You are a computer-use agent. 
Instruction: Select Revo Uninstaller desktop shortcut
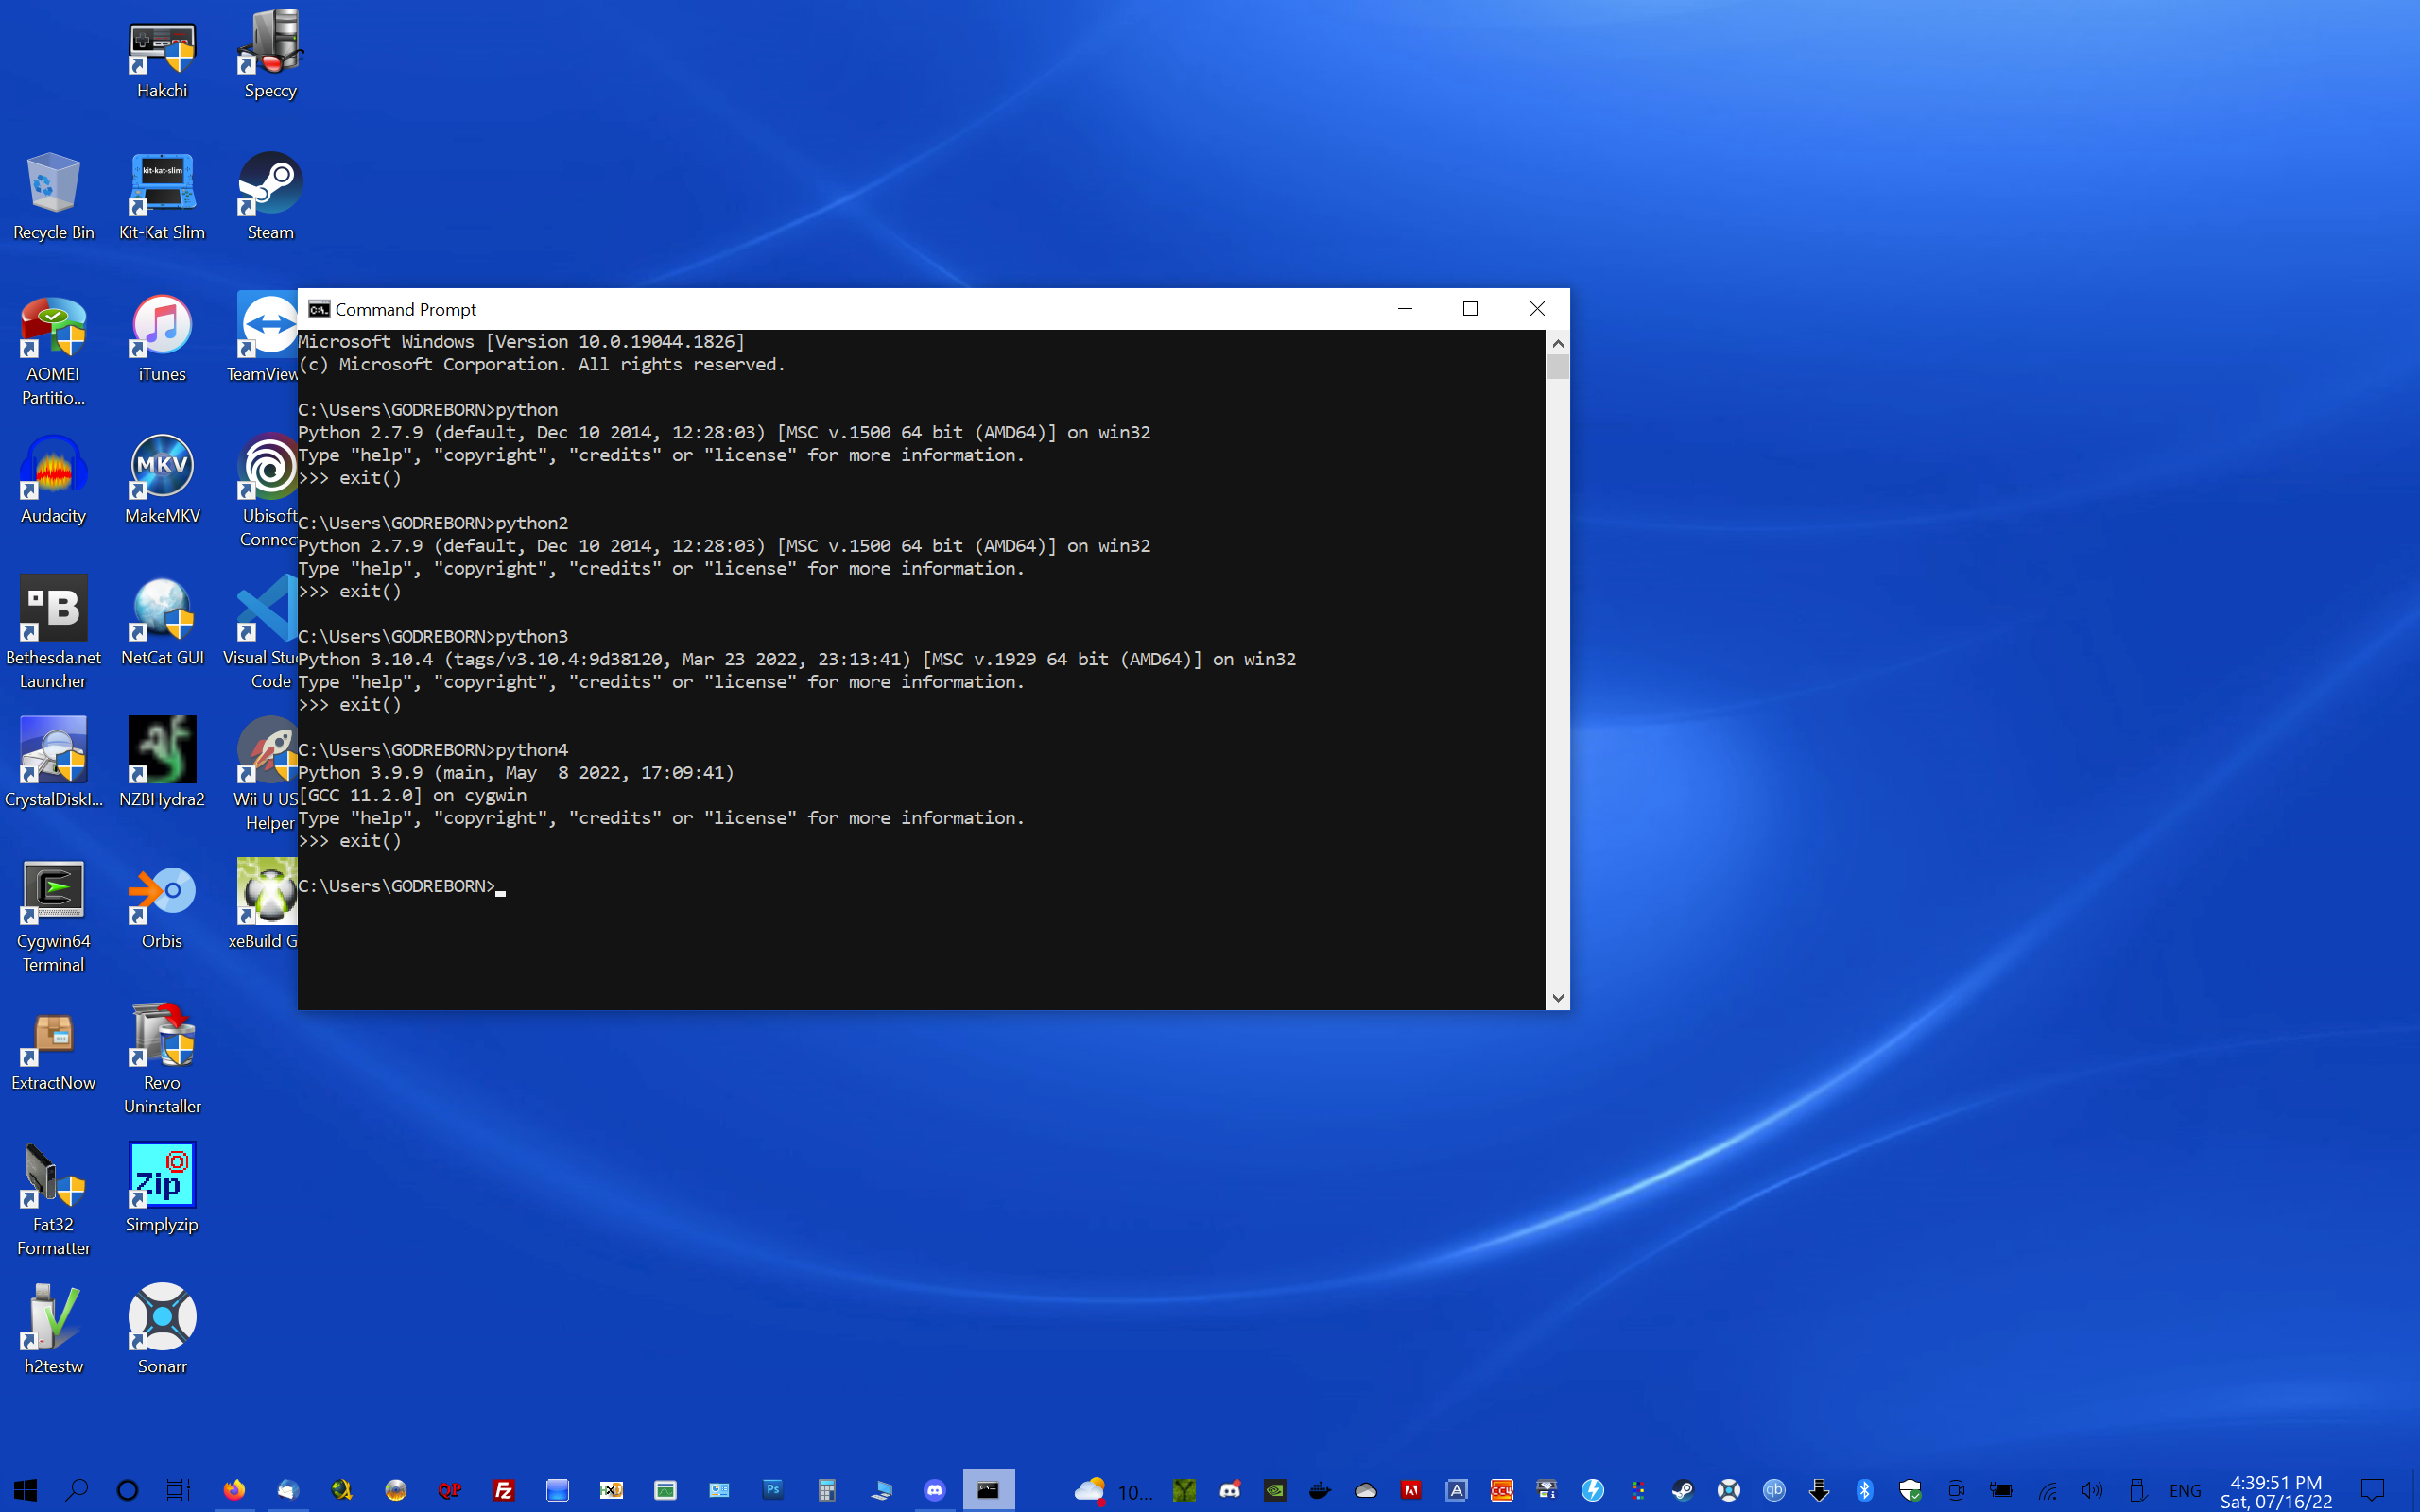tap(162, 1060)
